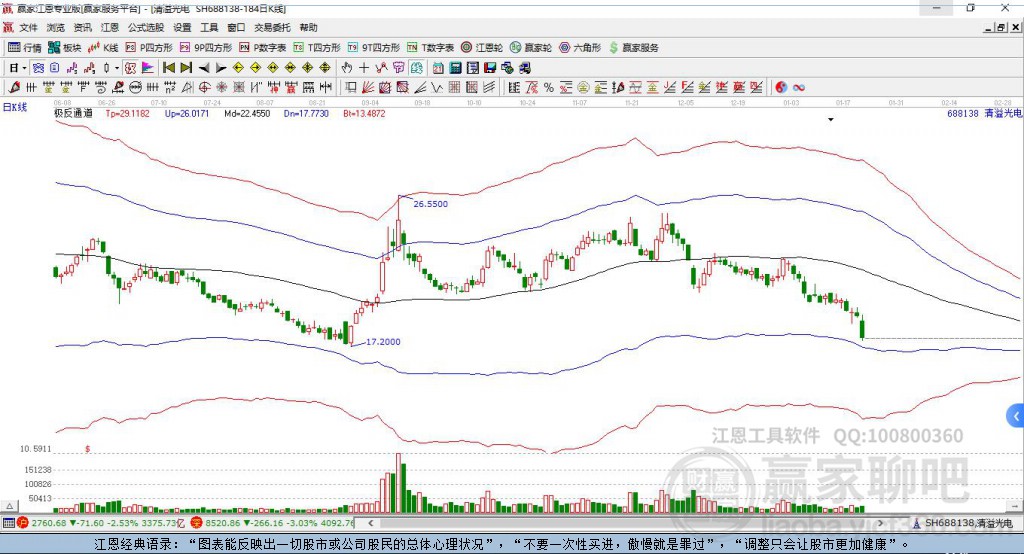Click the horizontal scrollbar track at bottom

[625, 523]
